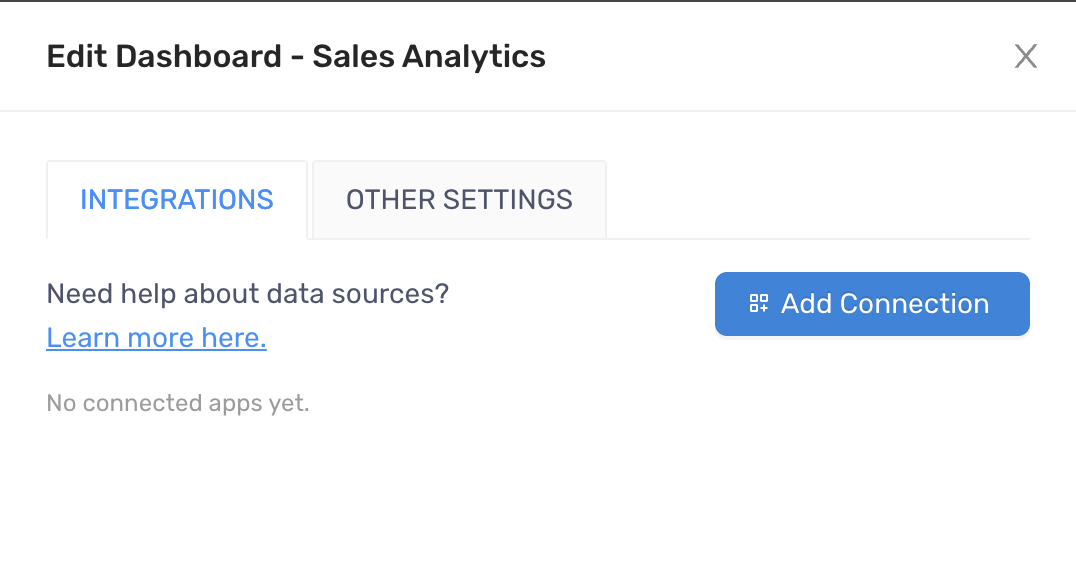Switch to the OTHER SETTINGS tab
Image resolution: width=1076 pixels, height=562 pixels.
[459, 200]
